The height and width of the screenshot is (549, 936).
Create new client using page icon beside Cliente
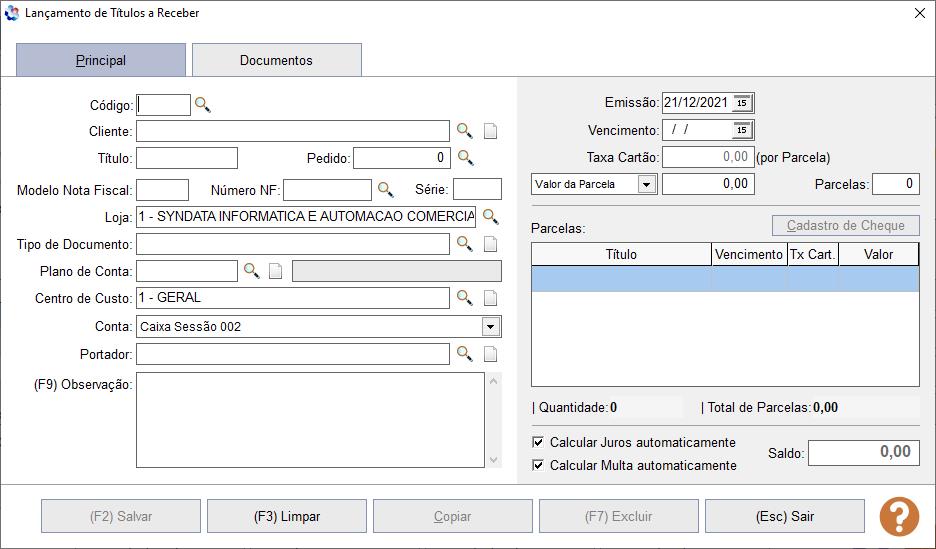tap(490, 131)
